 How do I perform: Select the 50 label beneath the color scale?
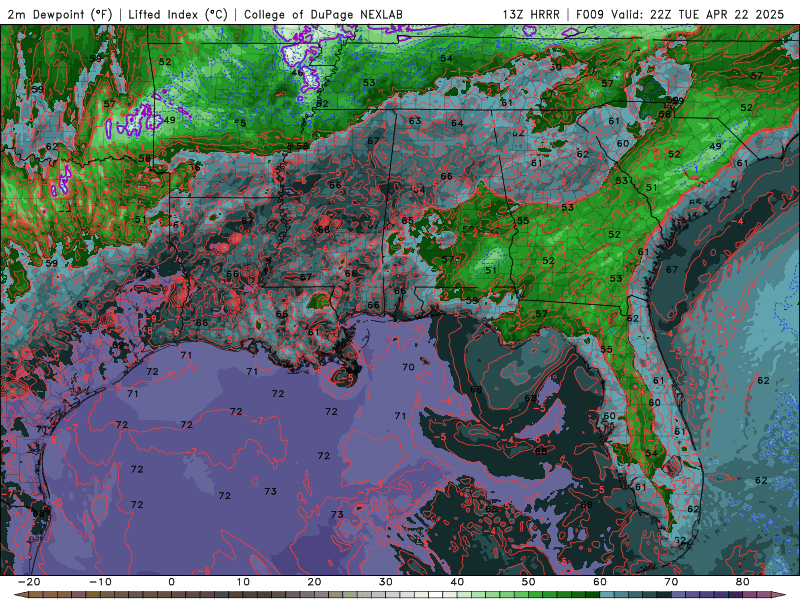click(529, 582)
